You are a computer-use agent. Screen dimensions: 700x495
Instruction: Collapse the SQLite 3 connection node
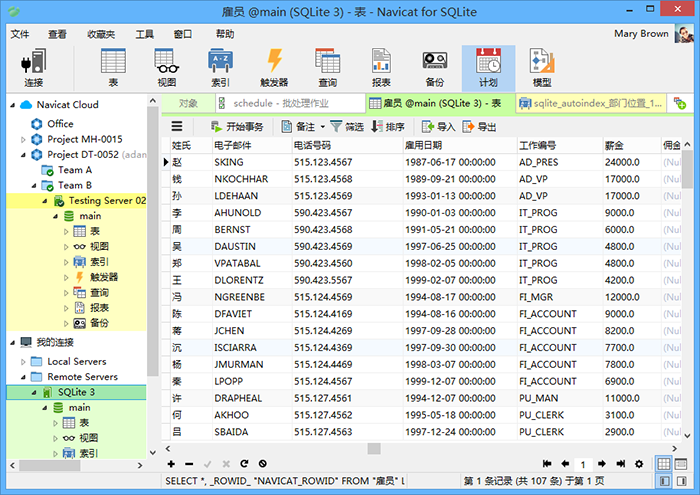[34, 392]
